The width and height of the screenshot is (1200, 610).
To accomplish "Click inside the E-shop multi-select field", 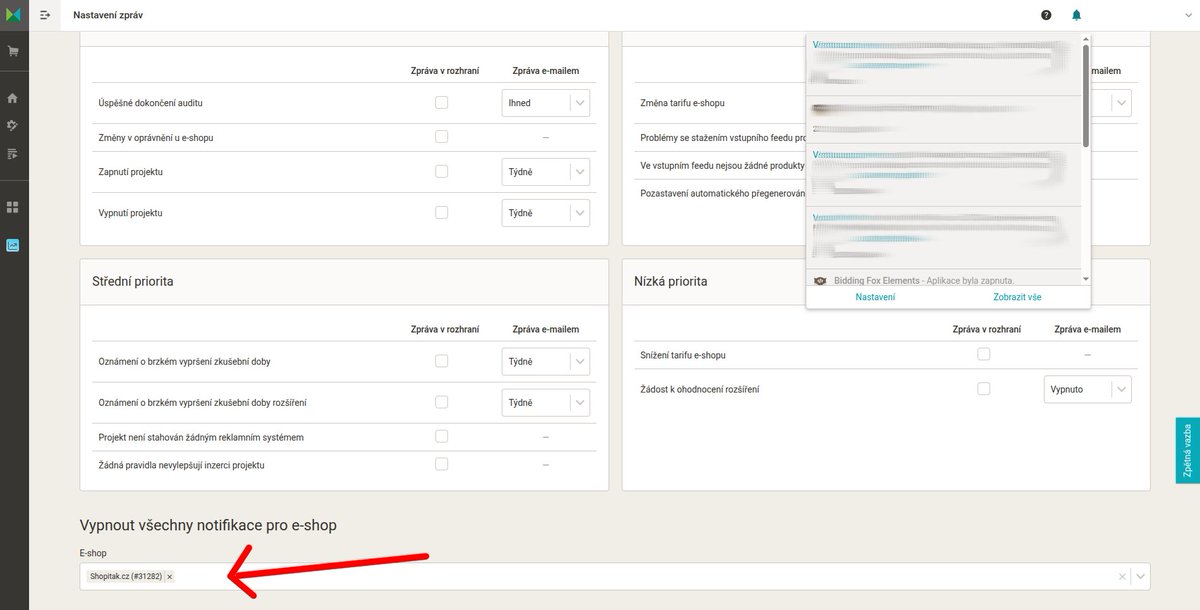I will [x=614, y=577].
